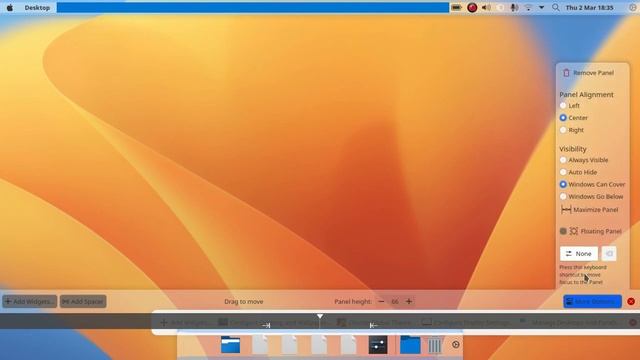Open System Settings sliders dock icon

point(378,345)
